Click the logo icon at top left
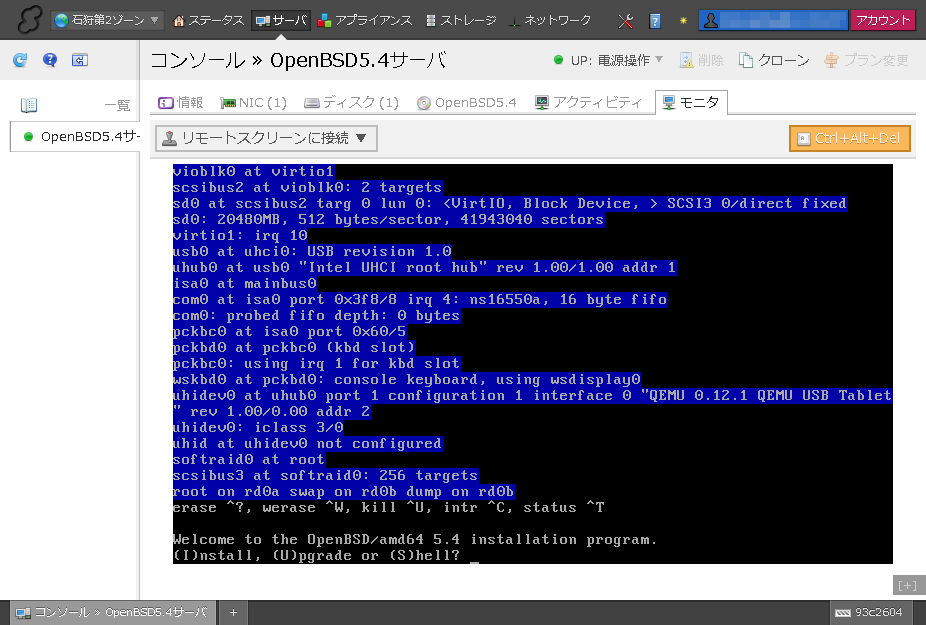Screen dimensions: 926x625 pyautogui.click(x=25, y=20)
